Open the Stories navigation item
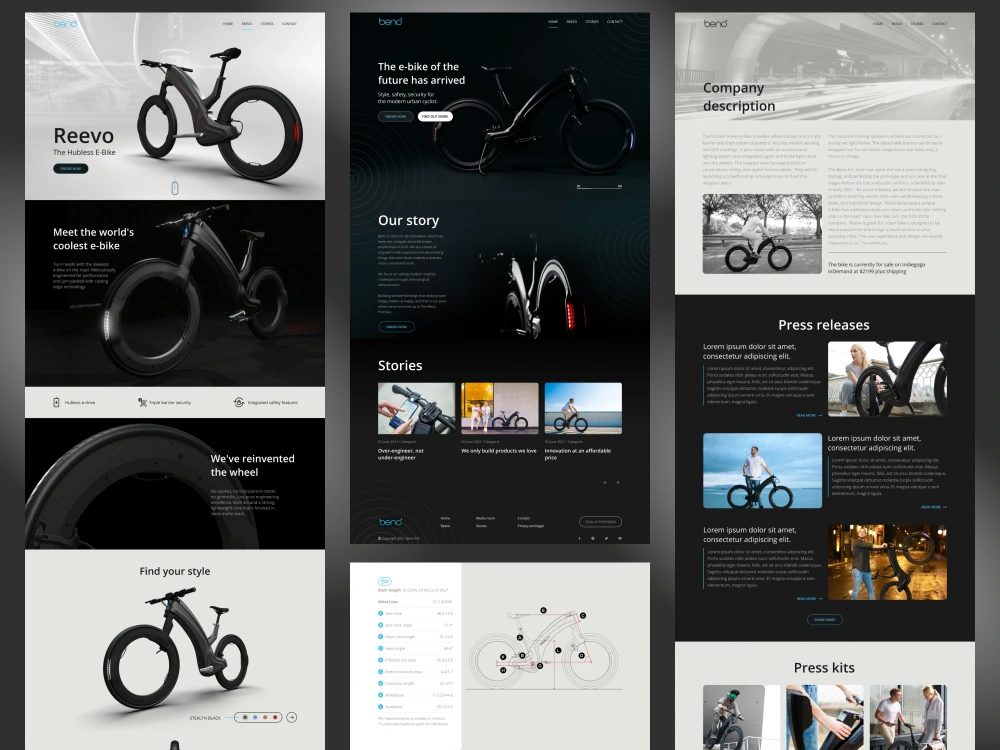The width and height of the screenshot is (1000, 750). tap(593, 21)
